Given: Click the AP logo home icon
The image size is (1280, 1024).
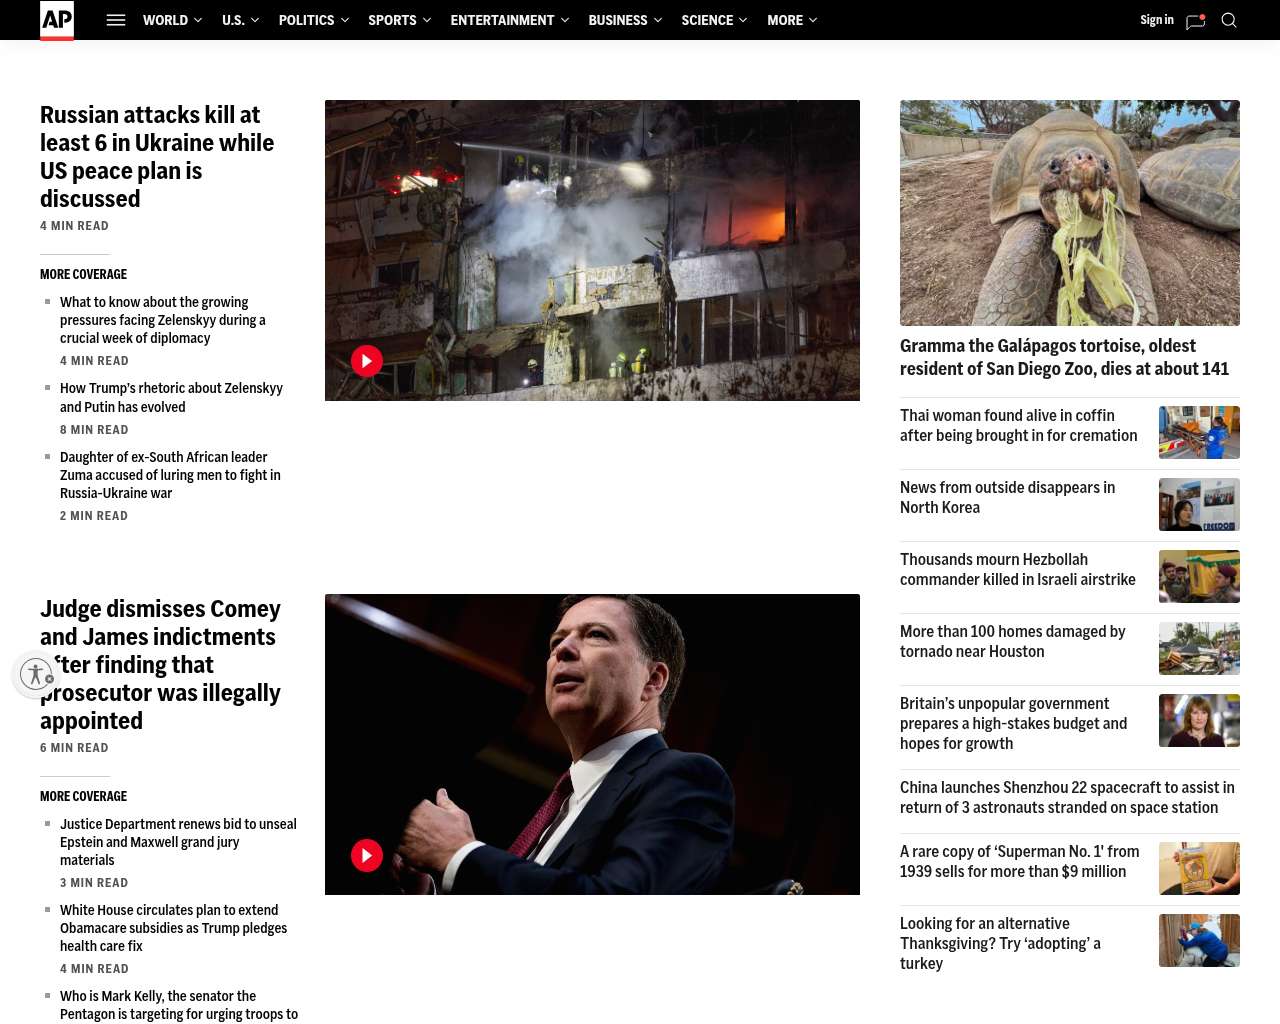Looking at the screenshot, I should click(57, 20).
